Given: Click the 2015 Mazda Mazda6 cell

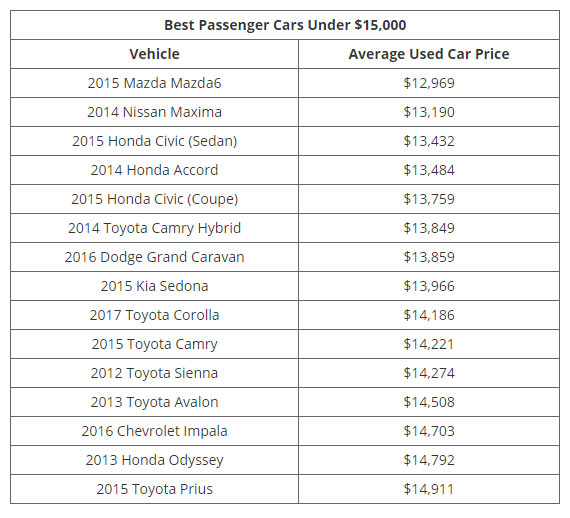Looking at the screenshot, I should pyautogui.click(x=154, y=83).
